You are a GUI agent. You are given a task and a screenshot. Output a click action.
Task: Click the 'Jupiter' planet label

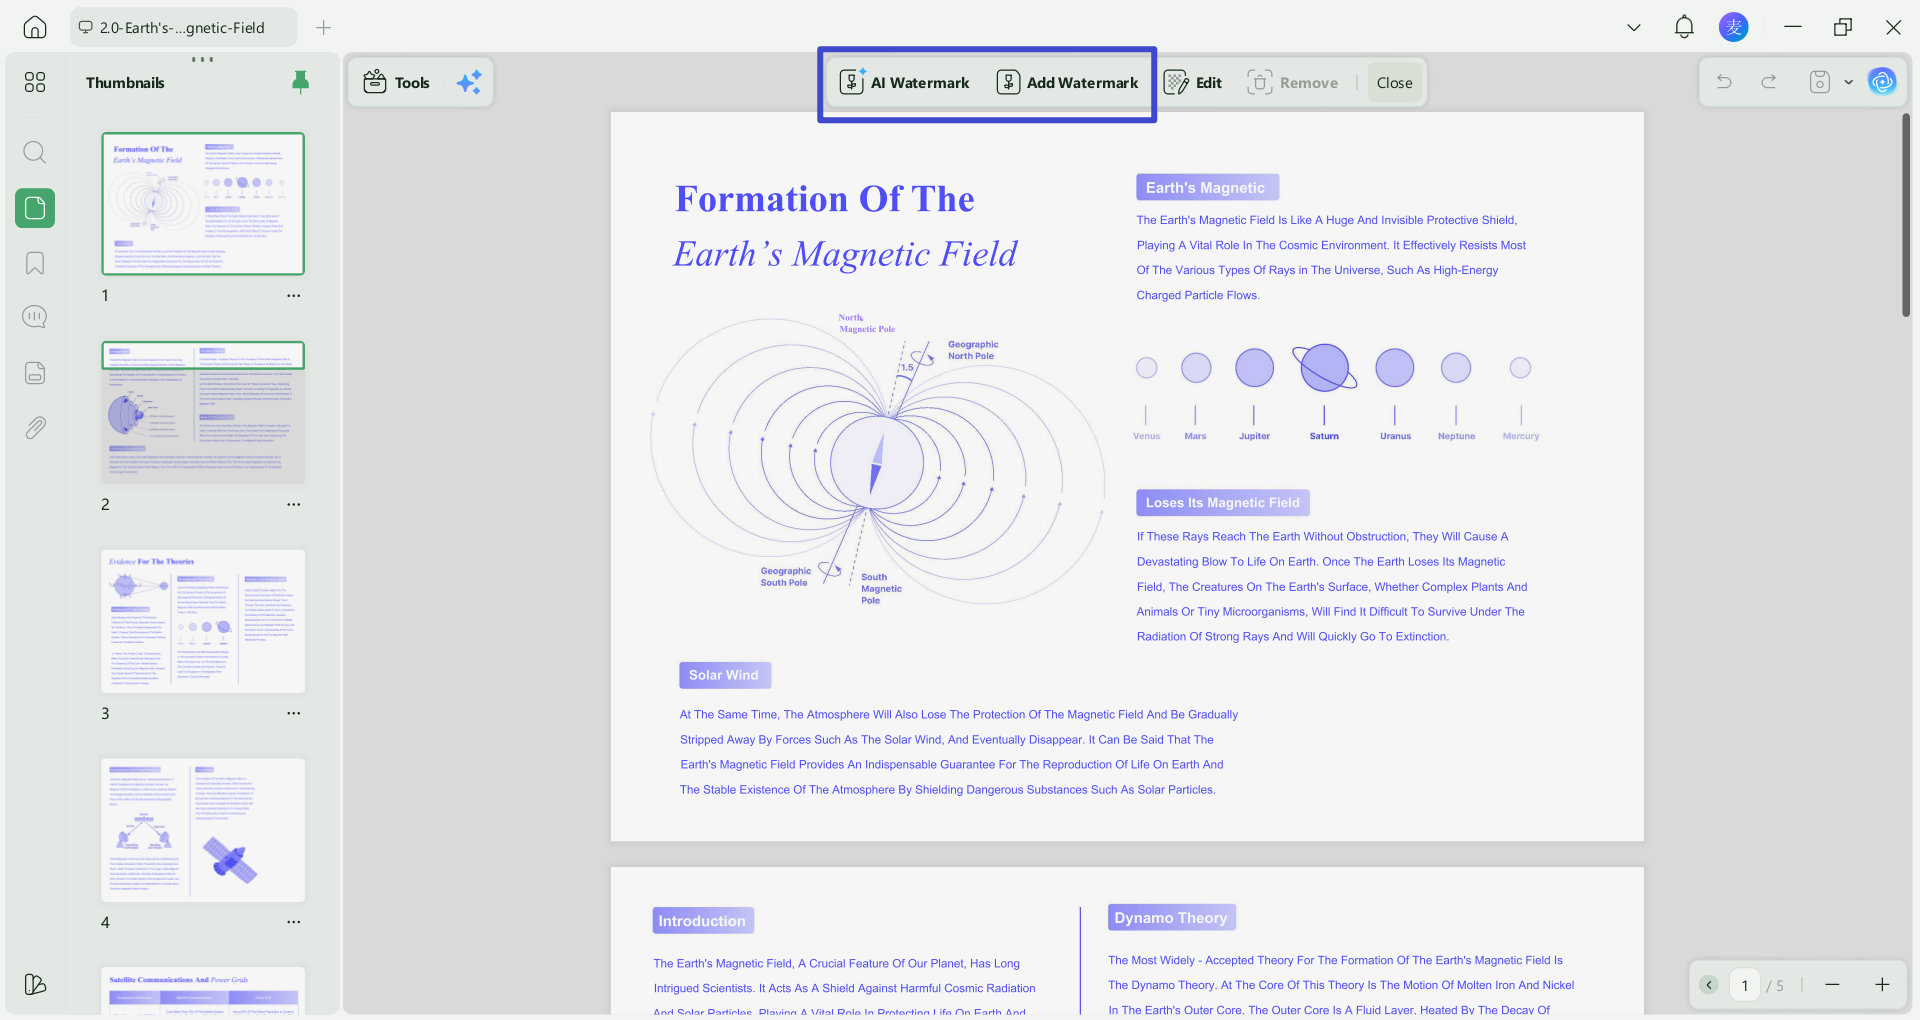tap(1254, 436)
